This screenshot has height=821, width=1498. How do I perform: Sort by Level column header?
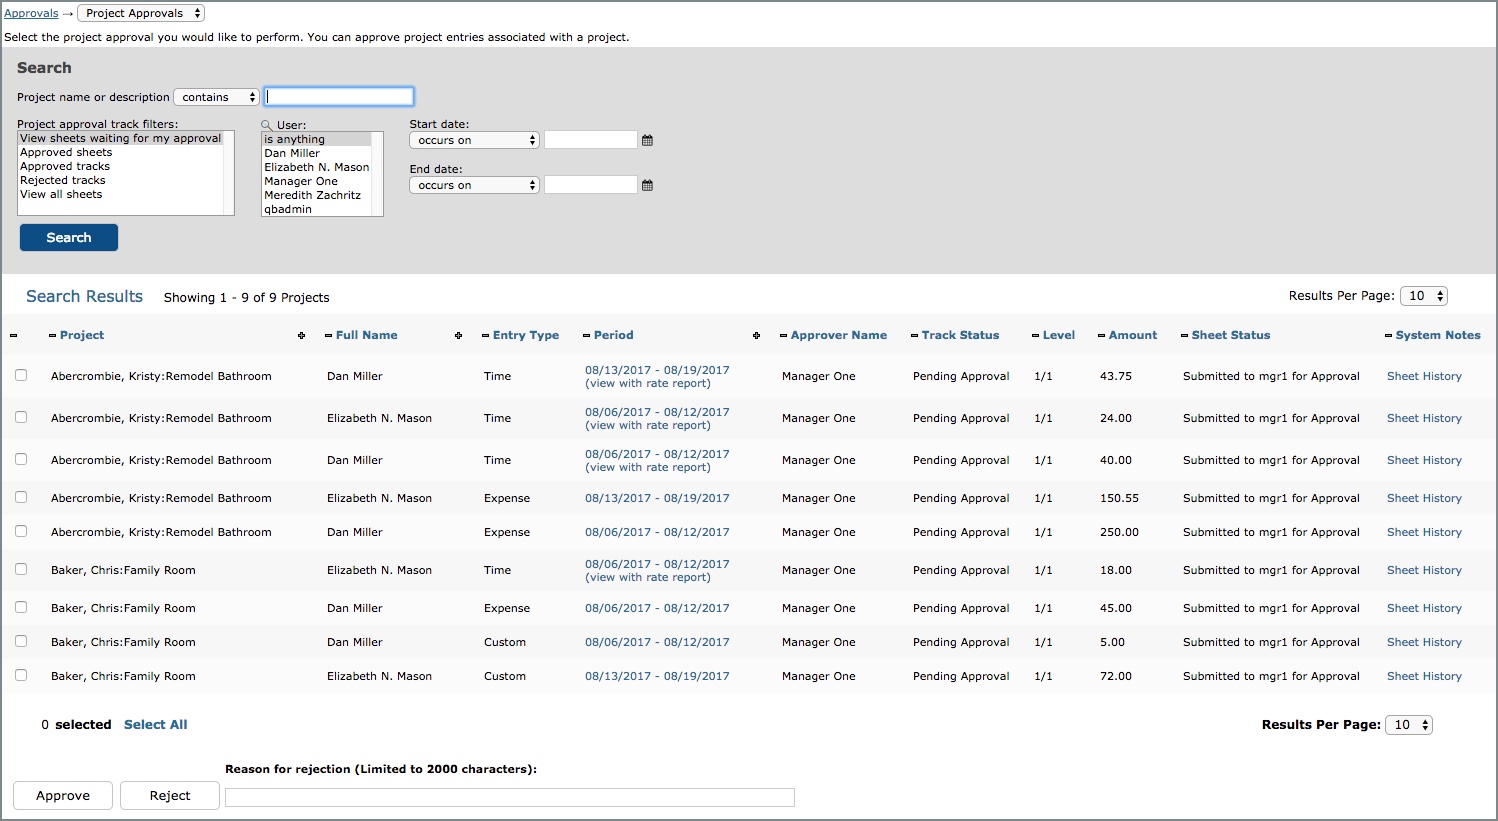point(1059,336)
